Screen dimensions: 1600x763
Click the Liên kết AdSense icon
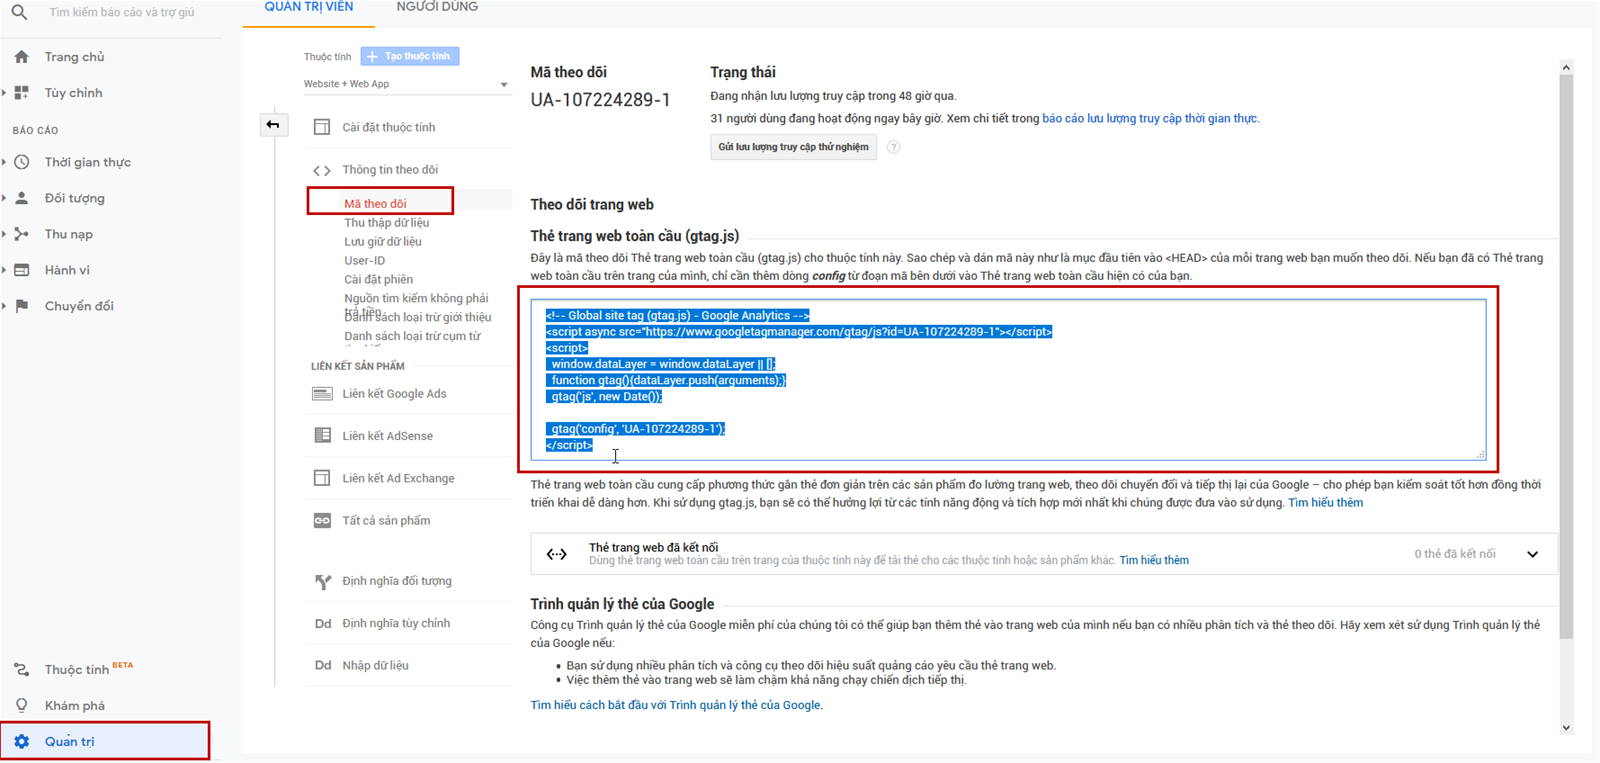click(322, 436)
